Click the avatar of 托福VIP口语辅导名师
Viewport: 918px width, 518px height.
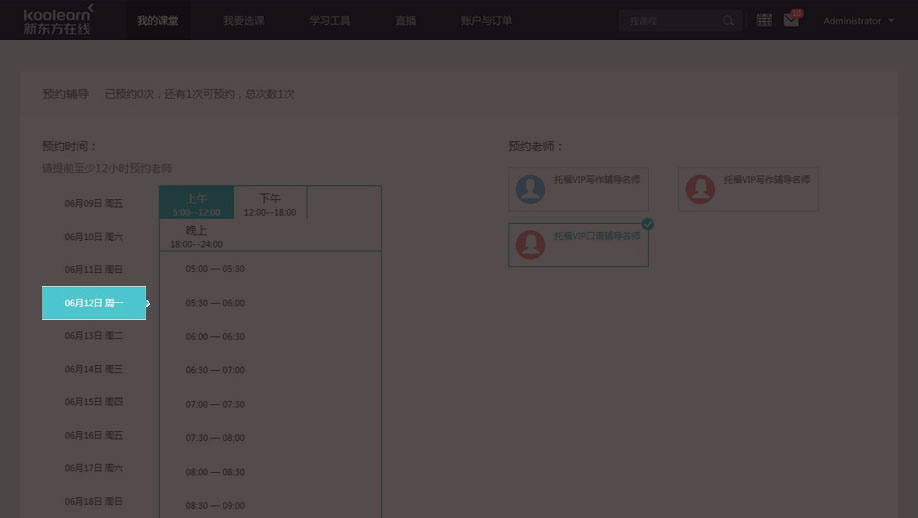point(530,244)
